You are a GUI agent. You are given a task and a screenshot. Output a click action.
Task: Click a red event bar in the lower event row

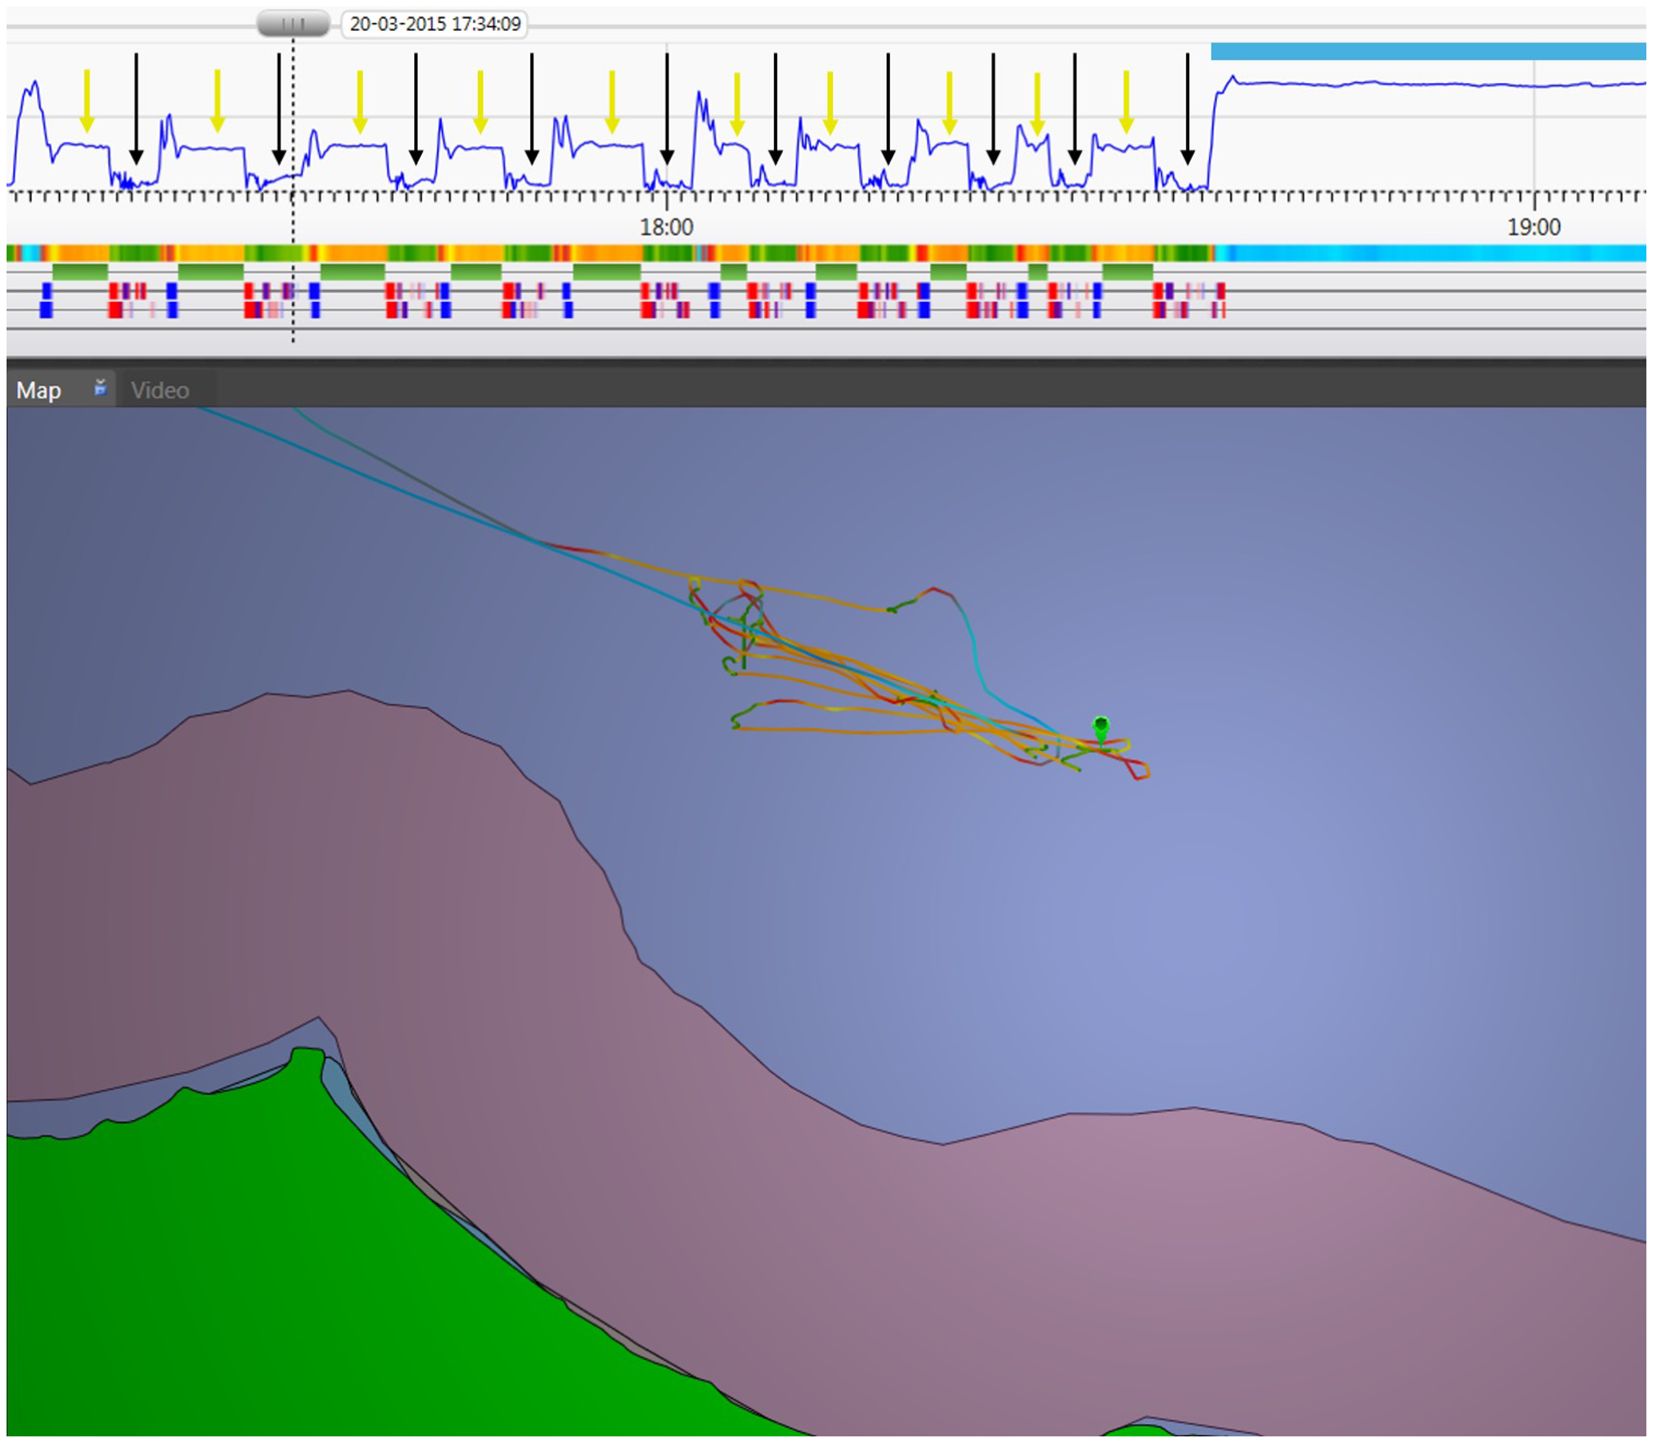point(115,312)
